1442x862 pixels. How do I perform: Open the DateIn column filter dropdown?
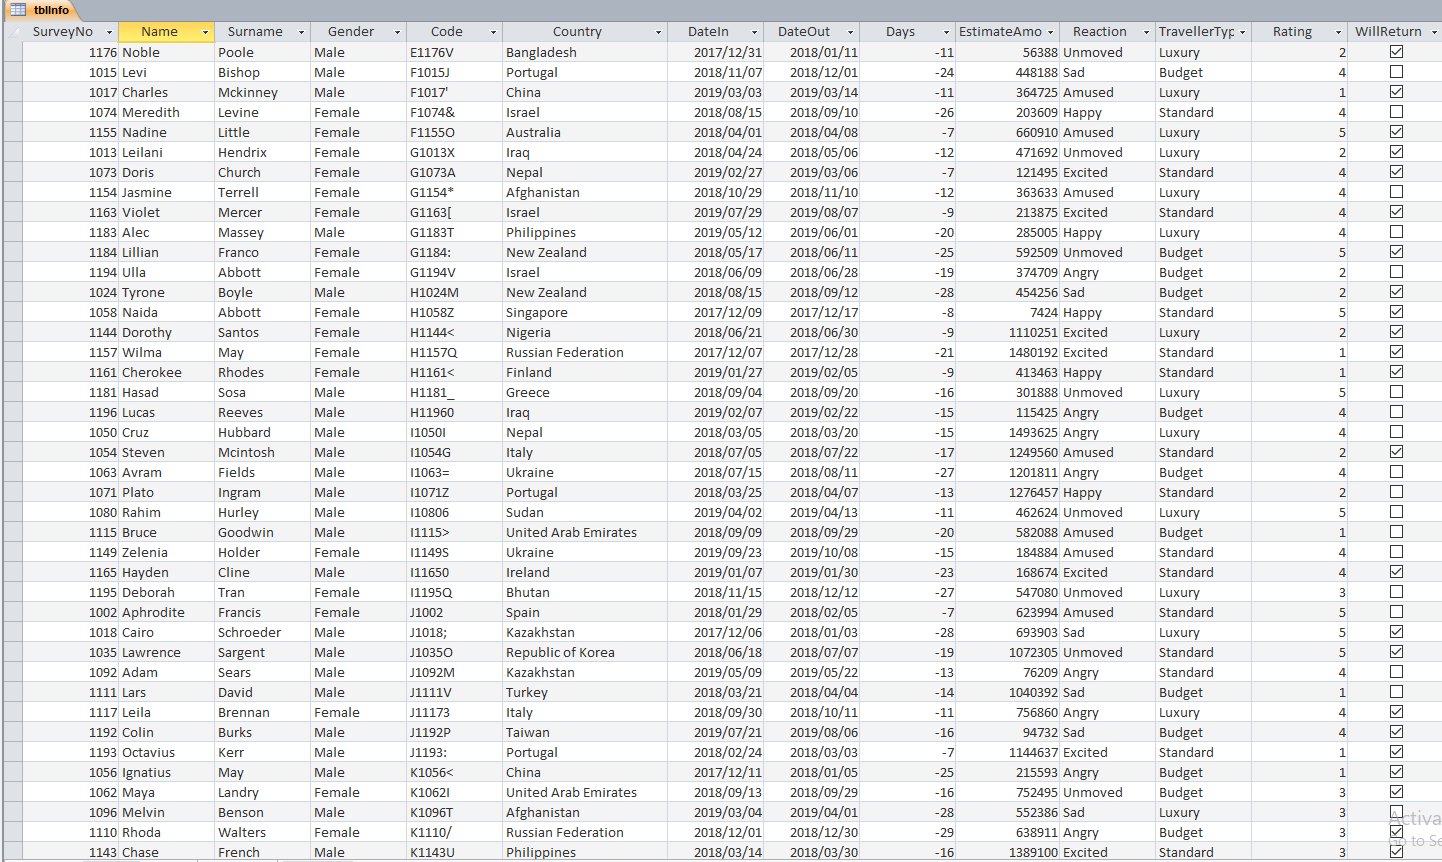(x=754, y=32)
